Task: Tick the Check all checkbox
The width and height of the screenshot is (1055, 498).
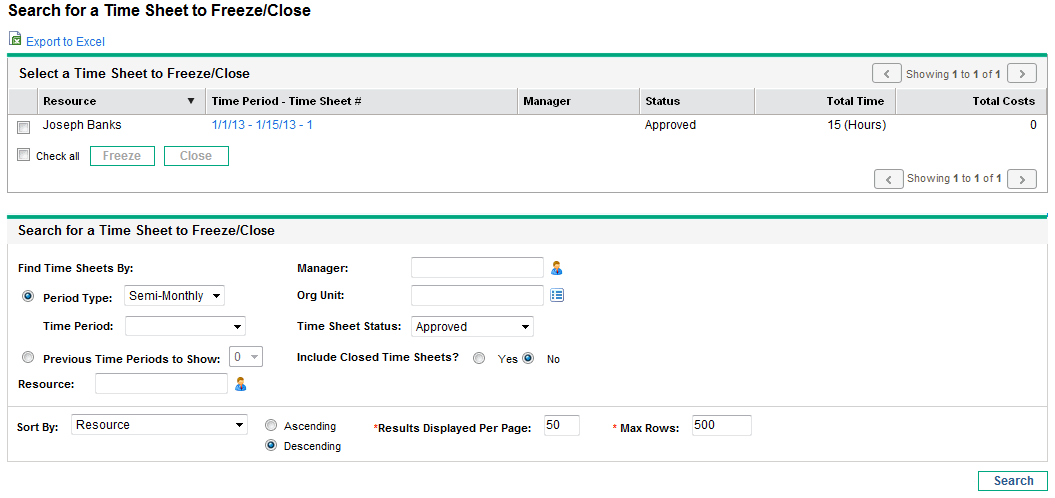Action: (24, 156)
